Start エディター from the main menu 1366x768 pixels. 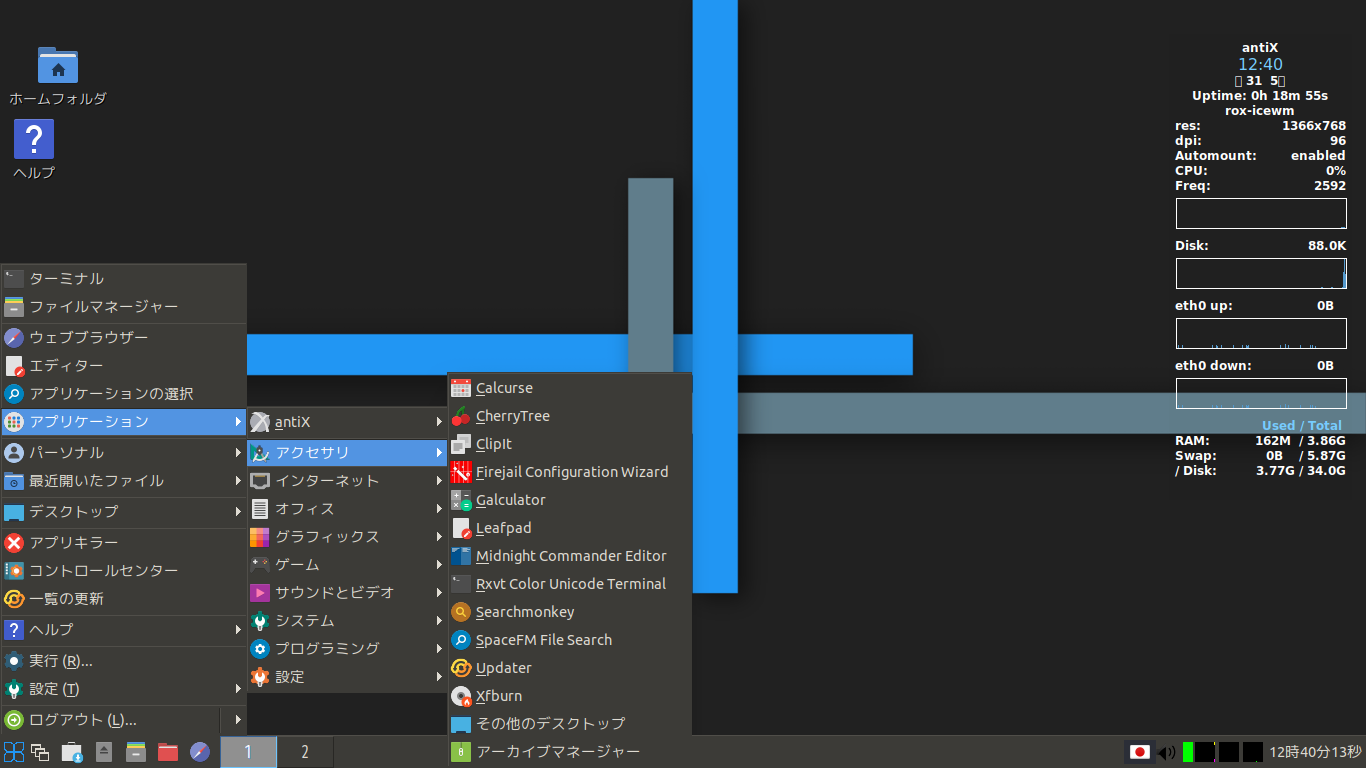coord(123,366)
